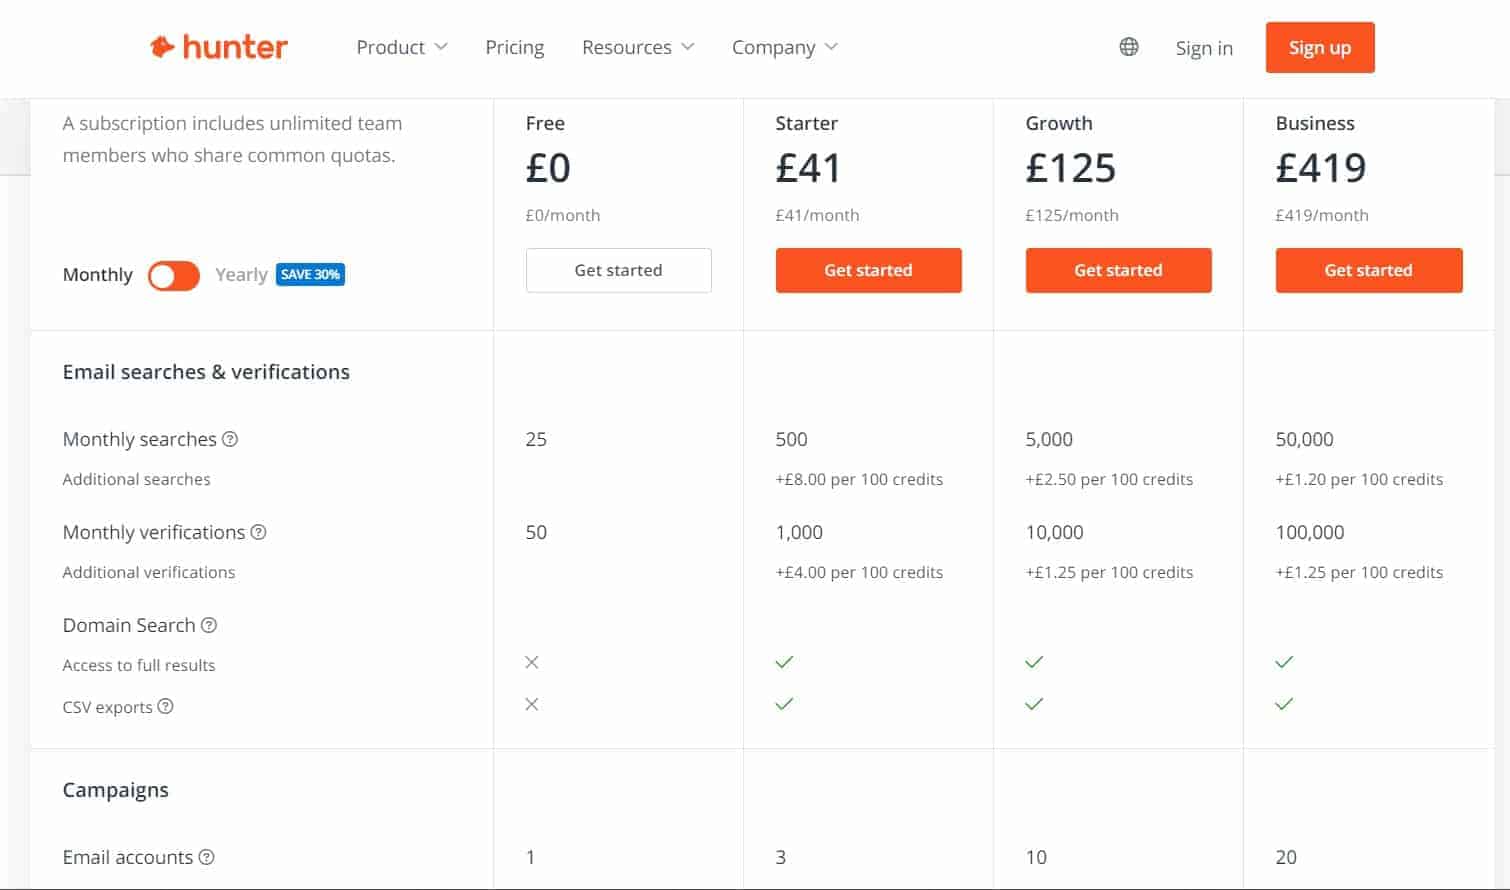1510x890 pixels.
Task: Click the Growth 10,000 verifications value
Action: [1054, 532]
